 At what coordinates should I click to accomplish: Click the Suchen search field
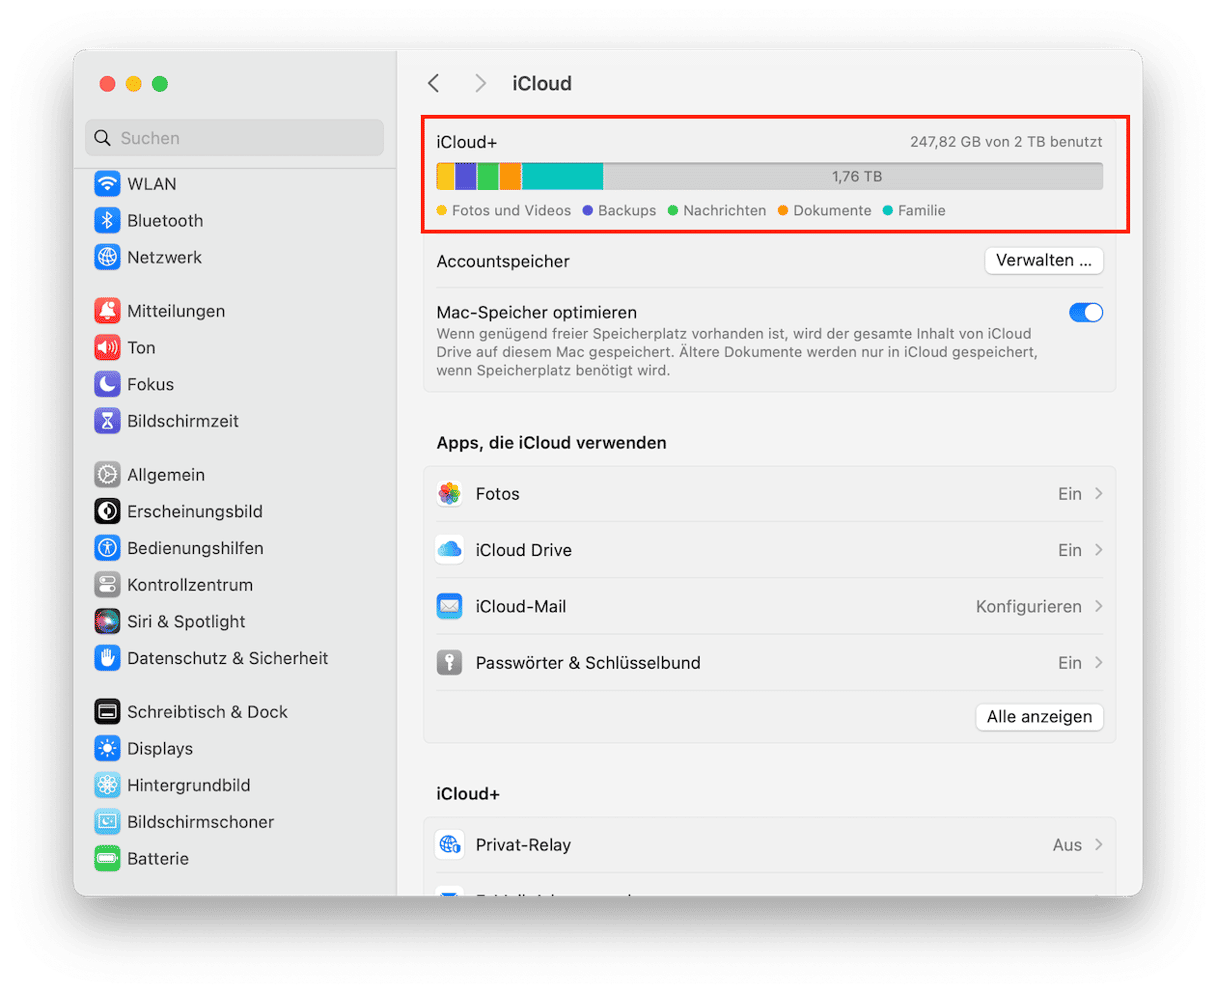point(234,138)
